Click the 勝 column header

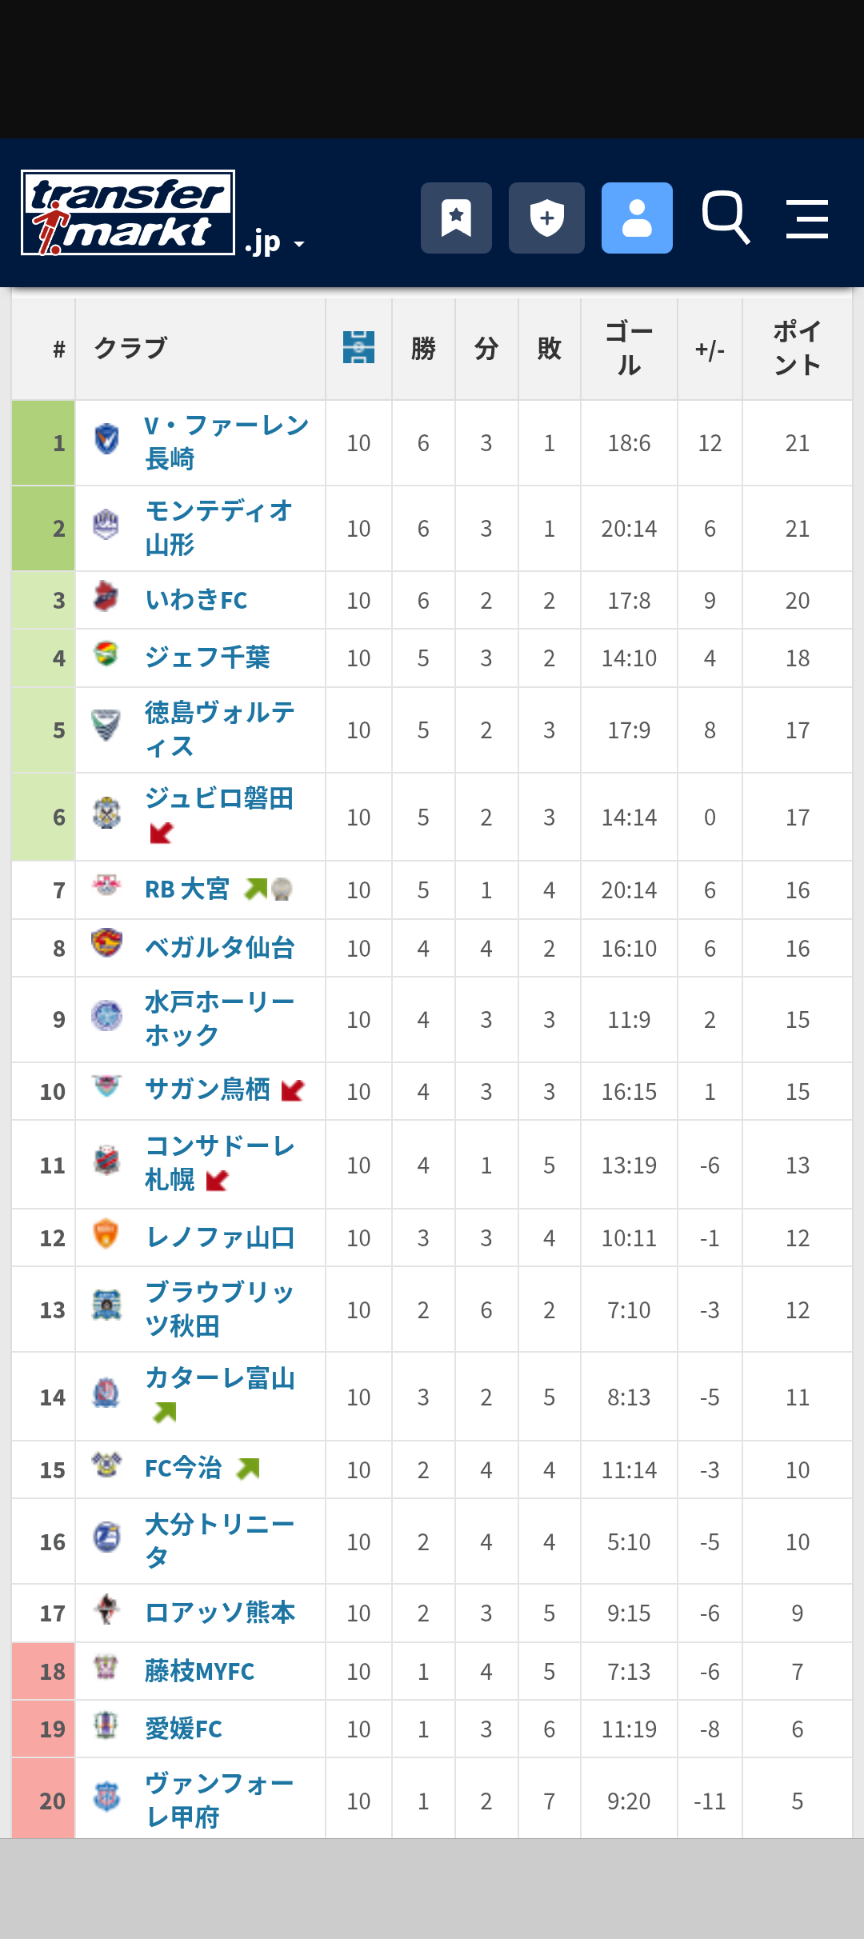pyautogui.click(x=423, y=348)
